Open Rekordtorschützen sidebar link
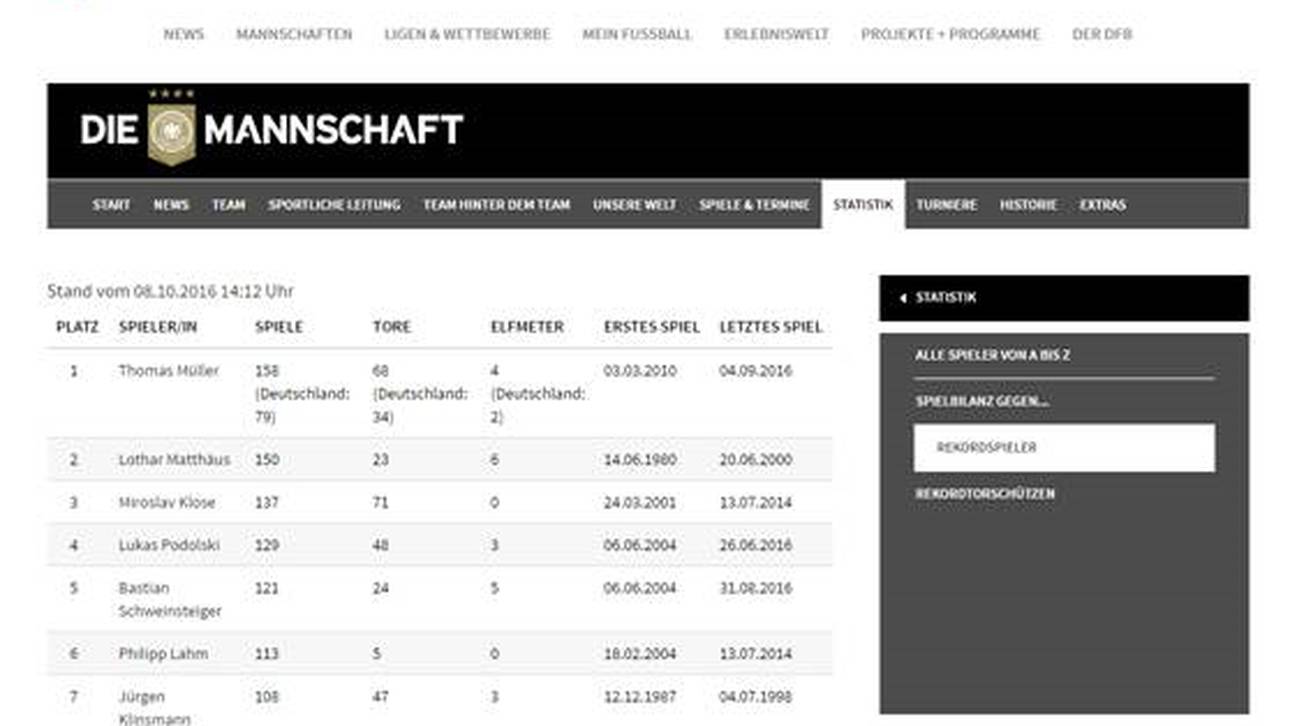This screenshot has width=1290, height=726. 985,494
